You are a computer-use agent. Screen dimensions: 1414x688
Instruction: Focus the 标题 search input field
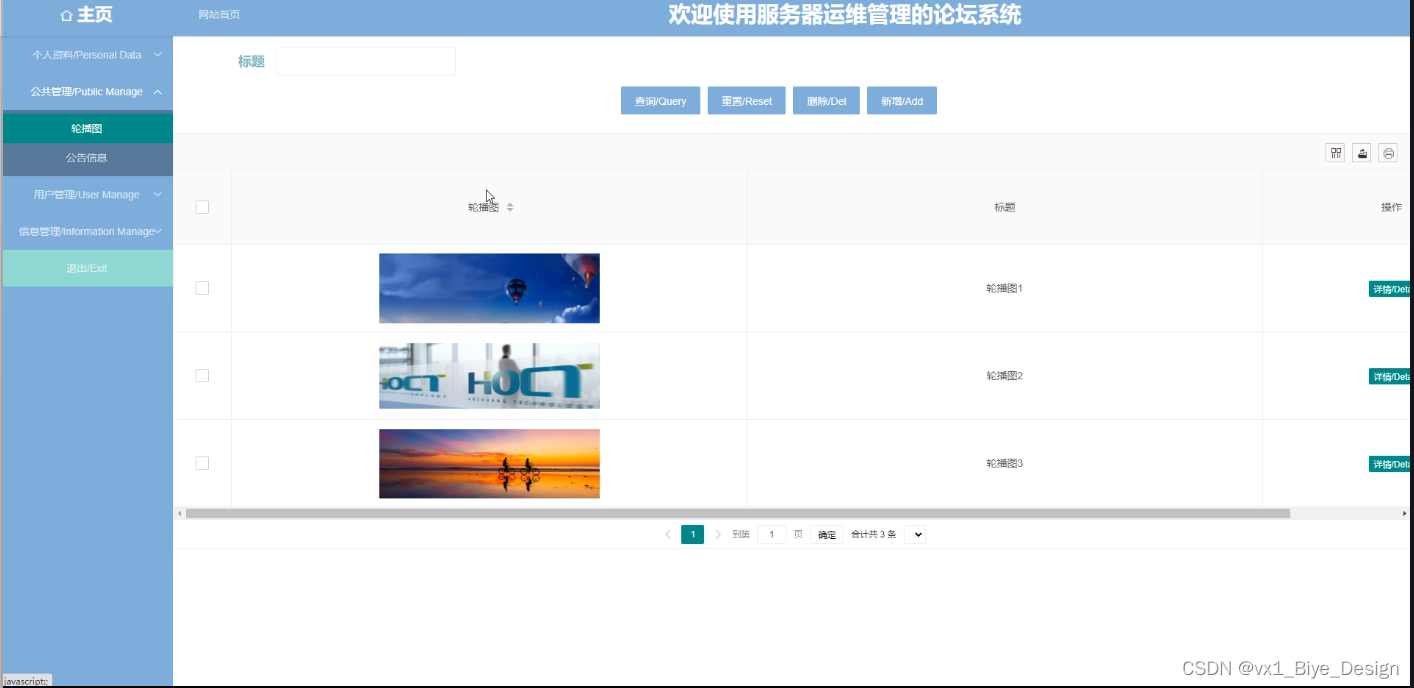366,61
